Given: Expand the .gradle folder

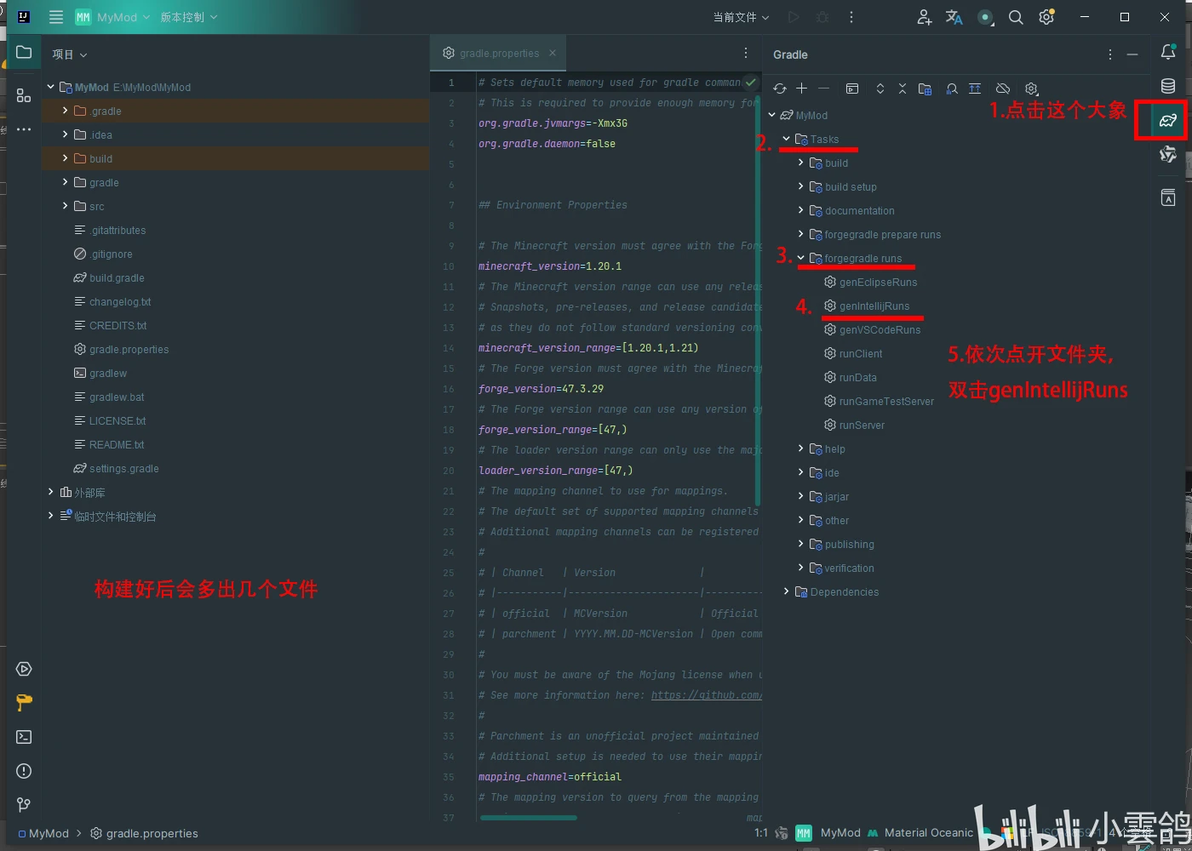Looking at the screenshot, I should [65, 110].
